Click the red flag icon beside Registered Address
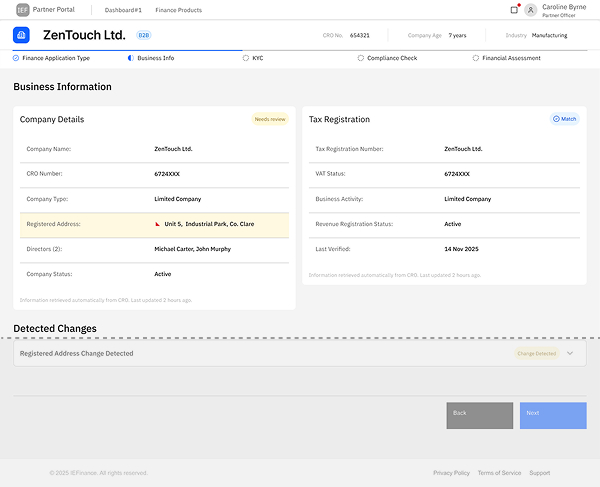 [x=157, y=224]
